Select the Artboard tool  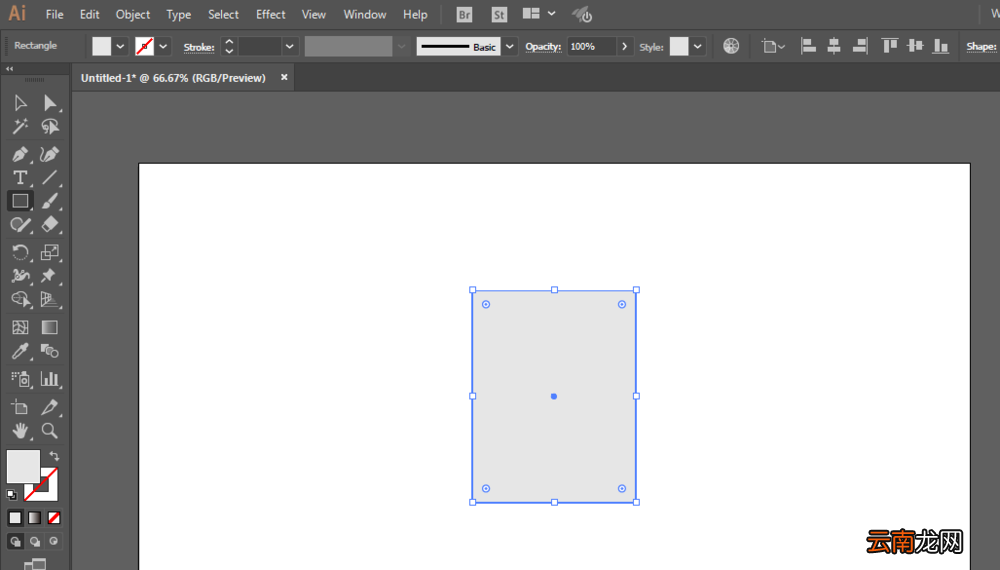click(x=20, y=407)
